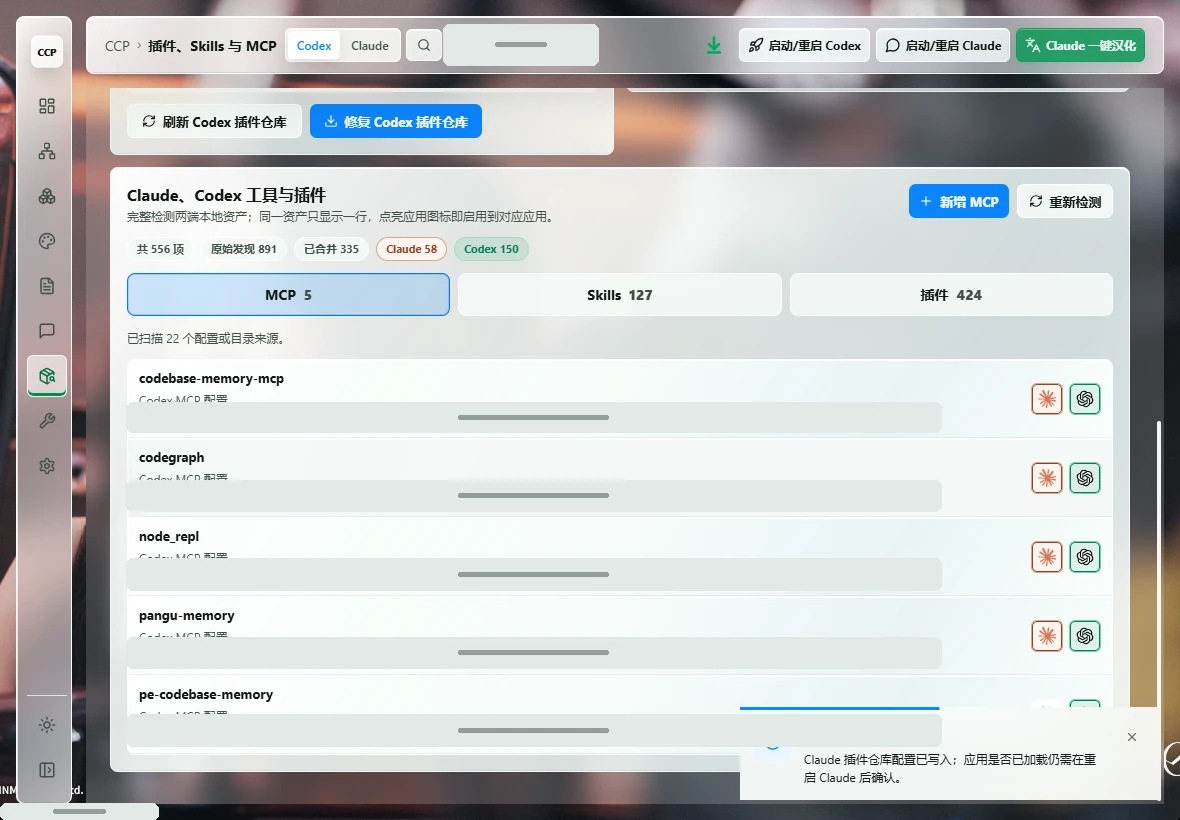Click the Claude 58 filter chip
This screenshot has width=1180, height=820.
click(x=412, y=249)
